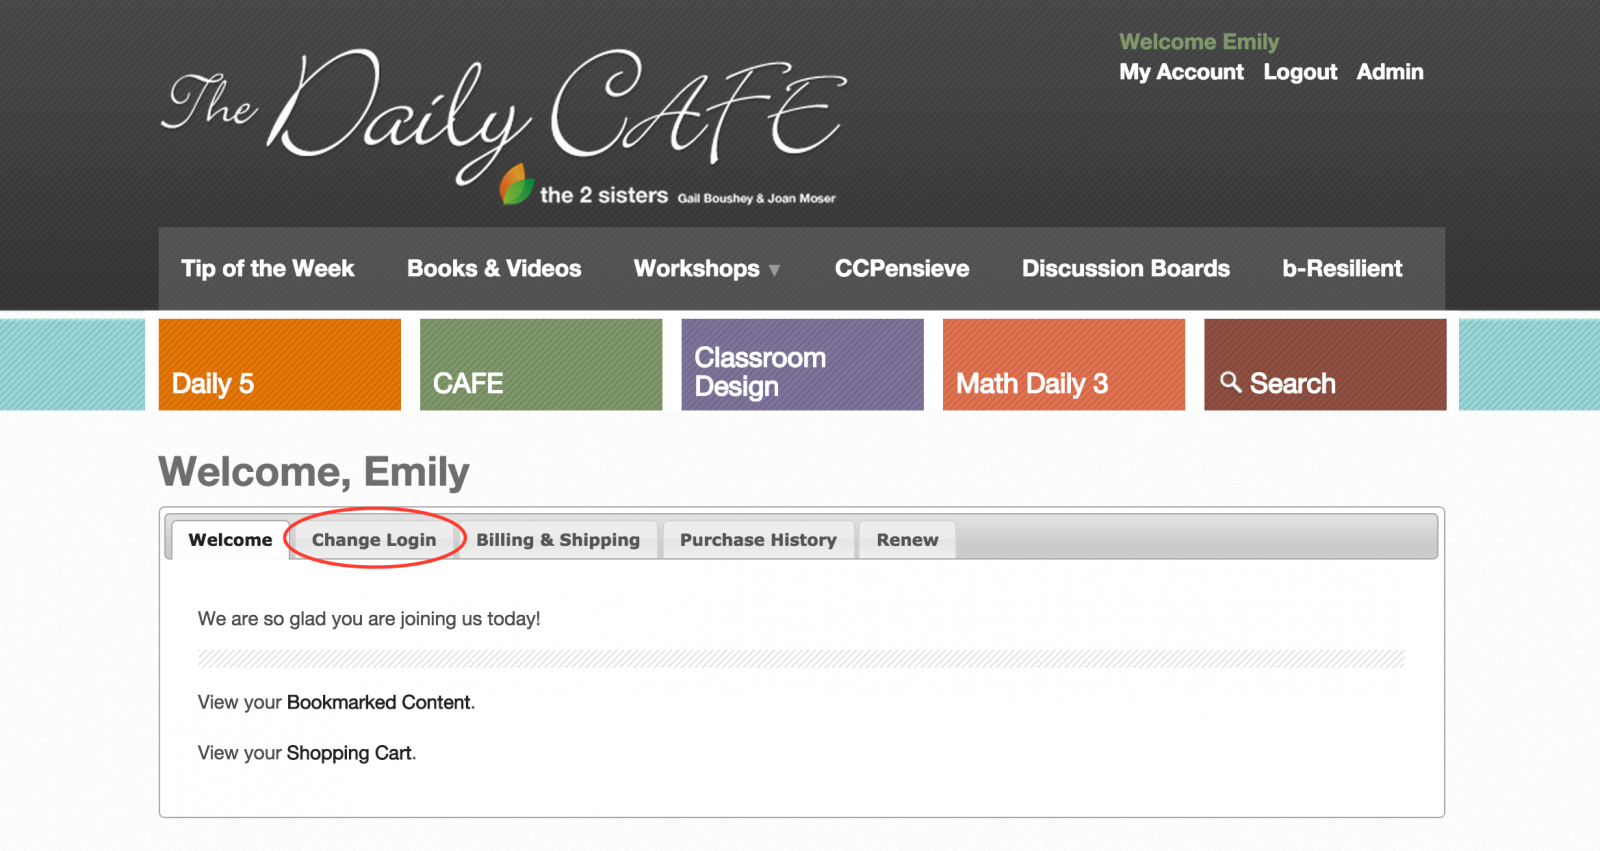Image resolution: width=1600 pixels, height=851 pixels.
Task: Click 'We are so glad you are joining us today!'
Action: pyautogui.click(x=369, y=619)
